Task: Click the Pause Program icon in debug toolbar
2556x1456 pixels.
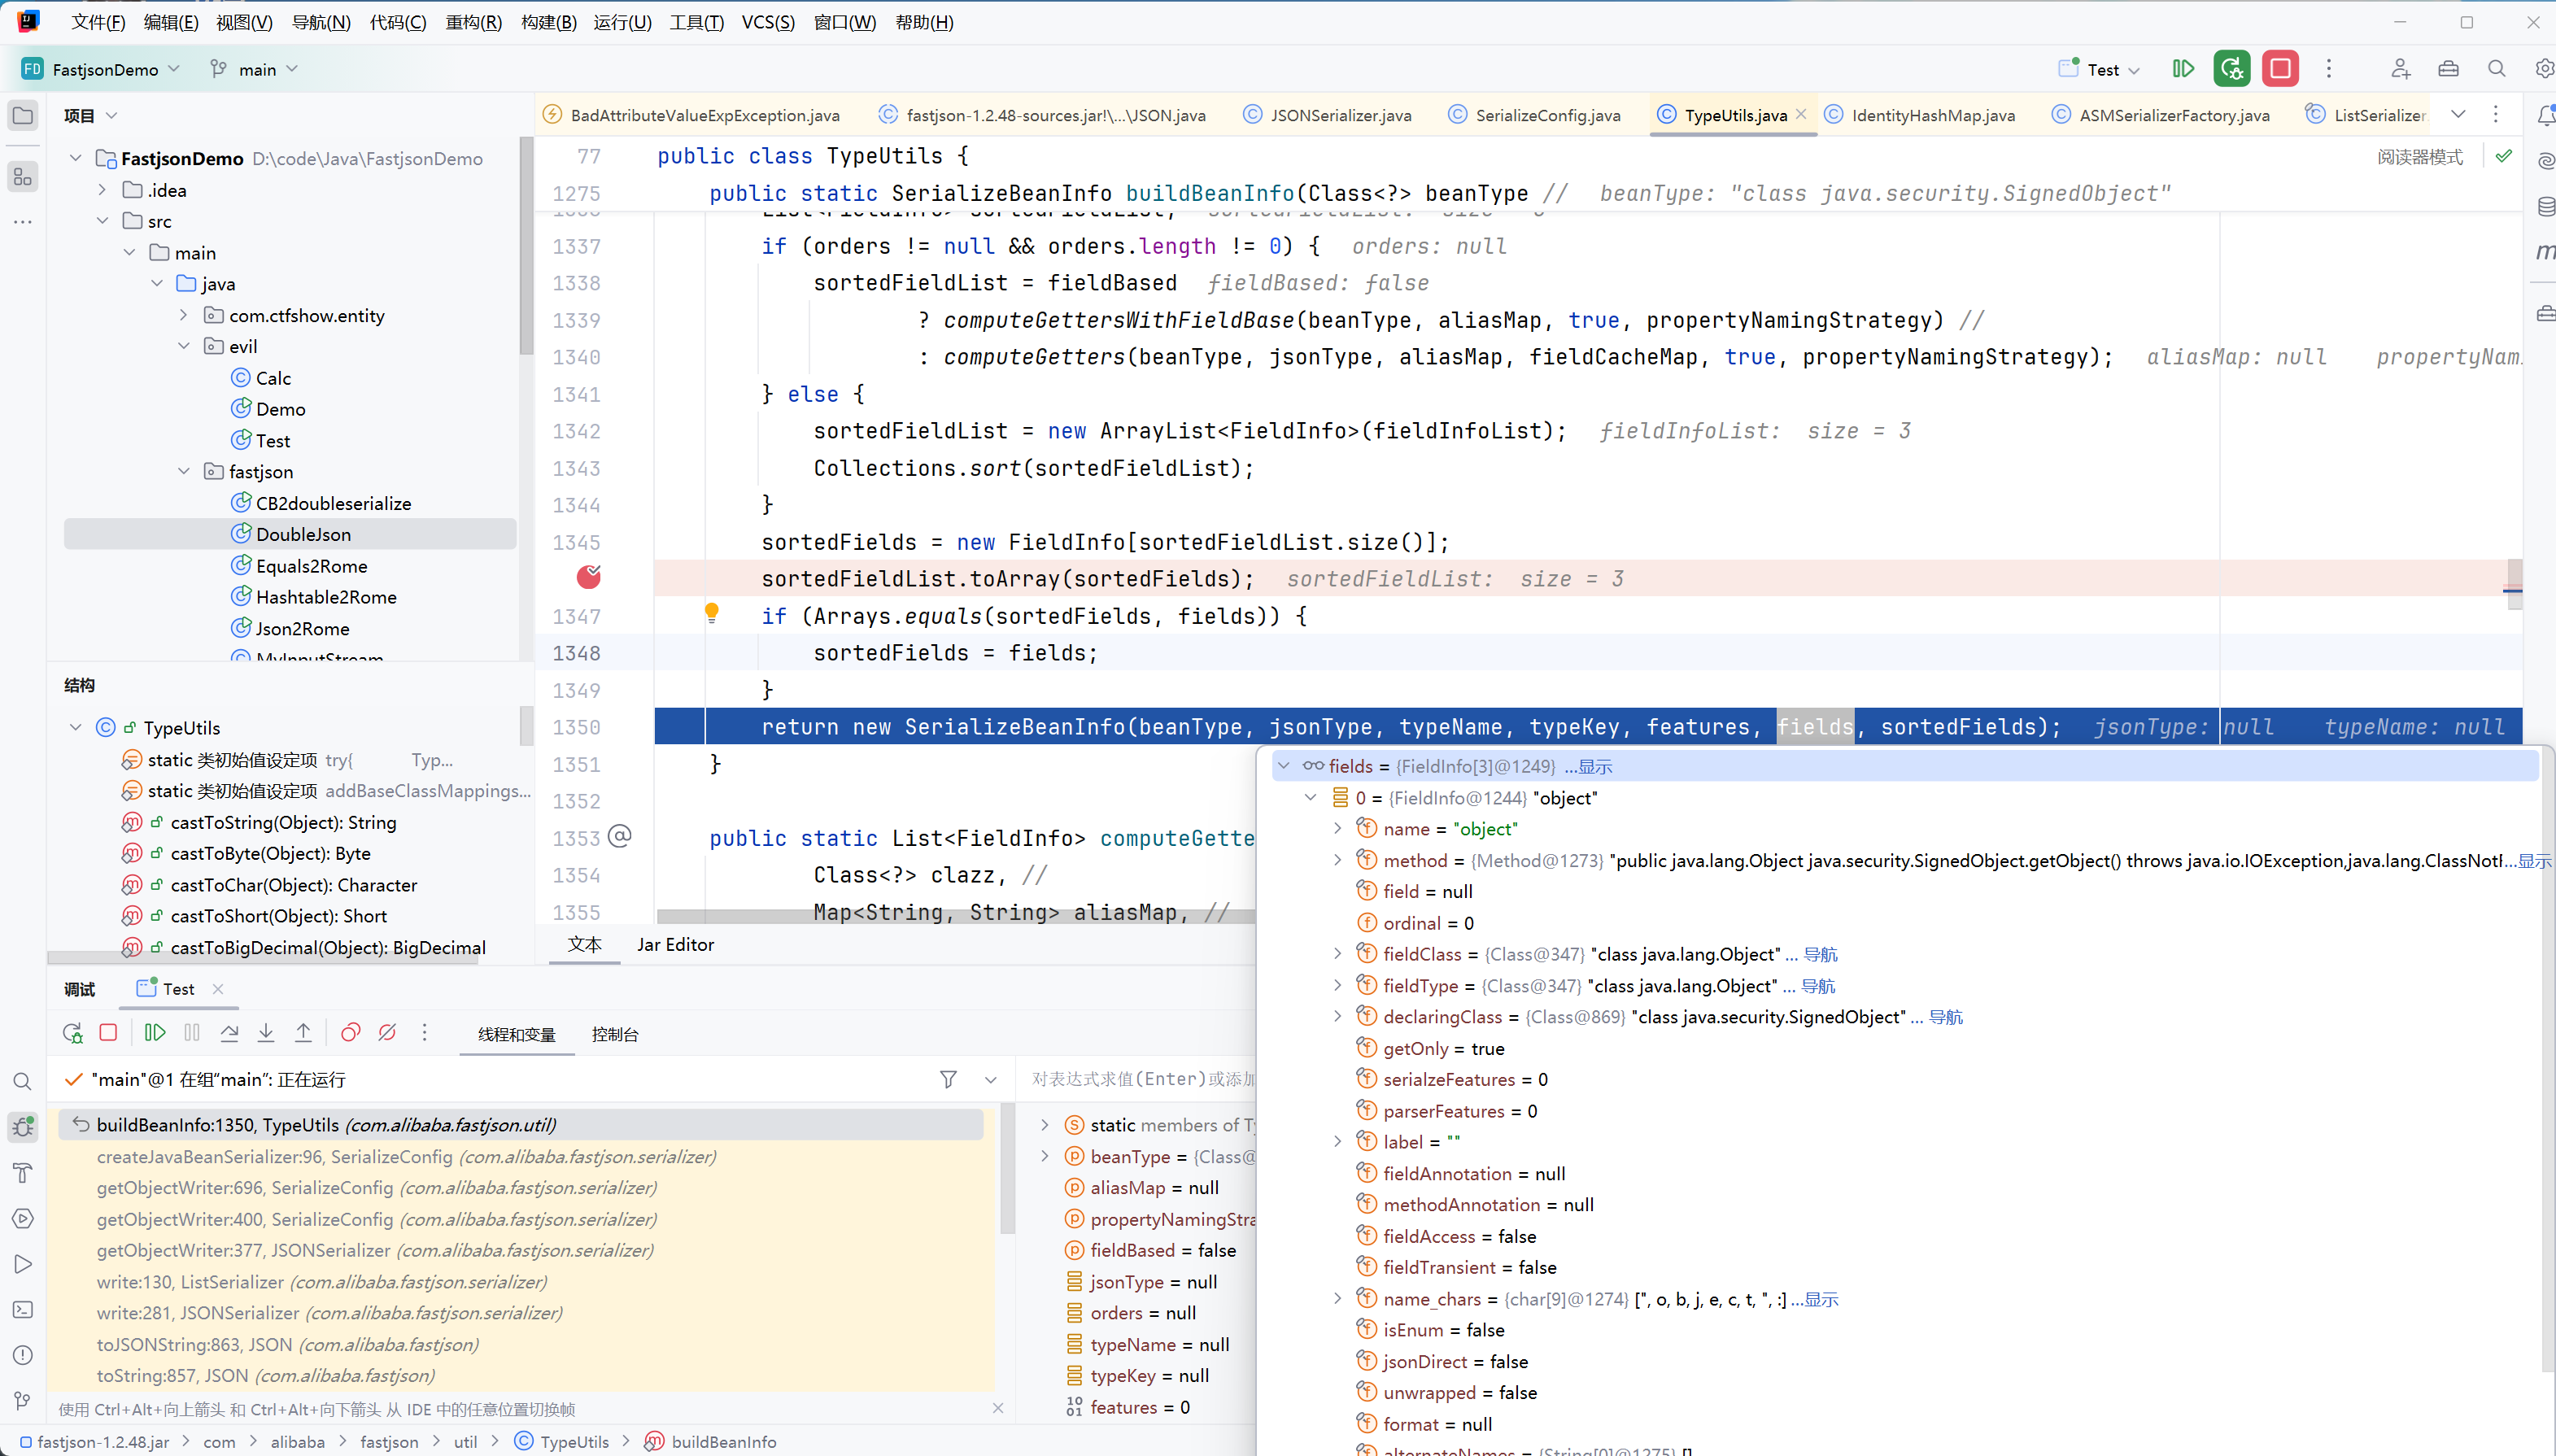Action: tap(192, 1033)
